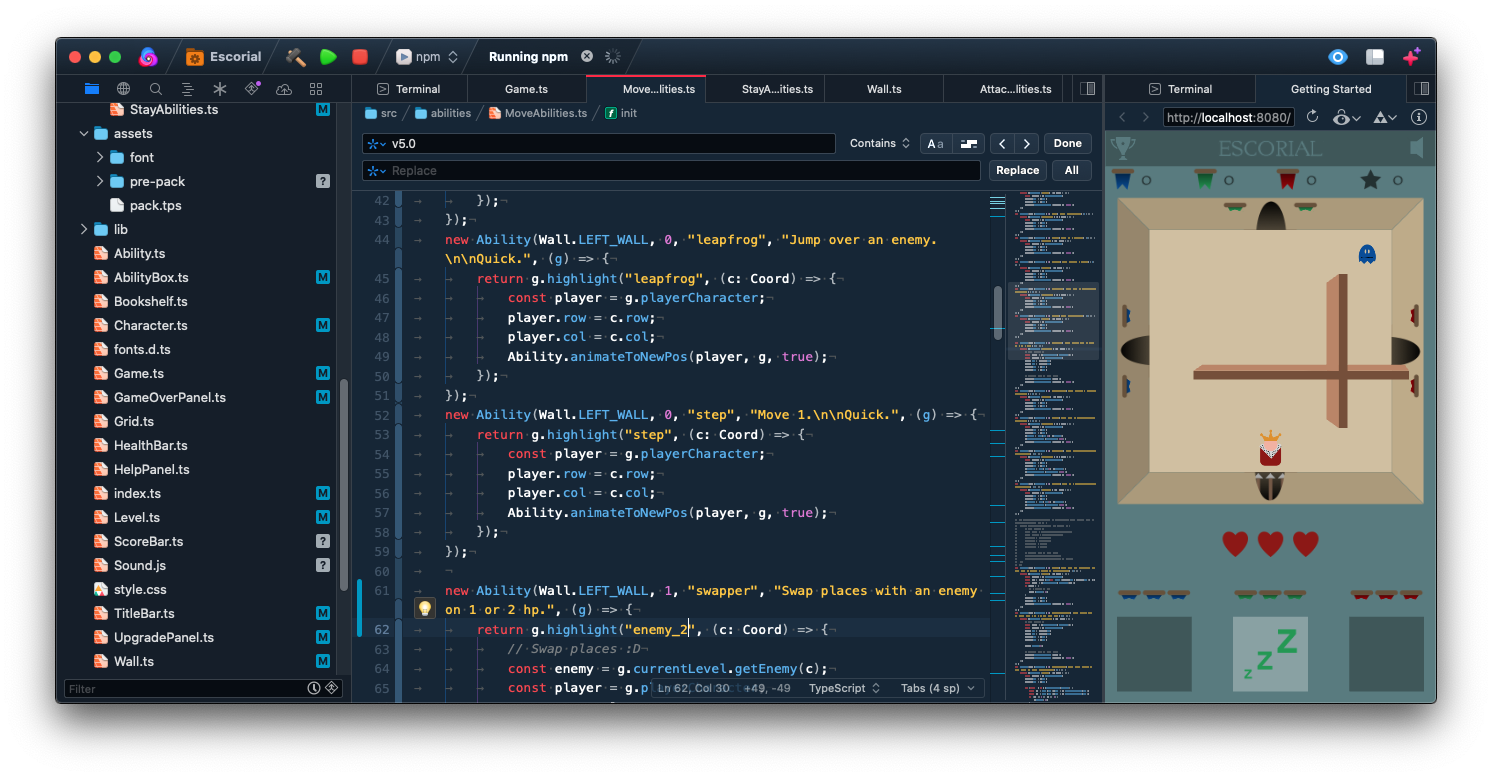
Task: Collapse the assets folder
Action: click(x=84, y=133)
